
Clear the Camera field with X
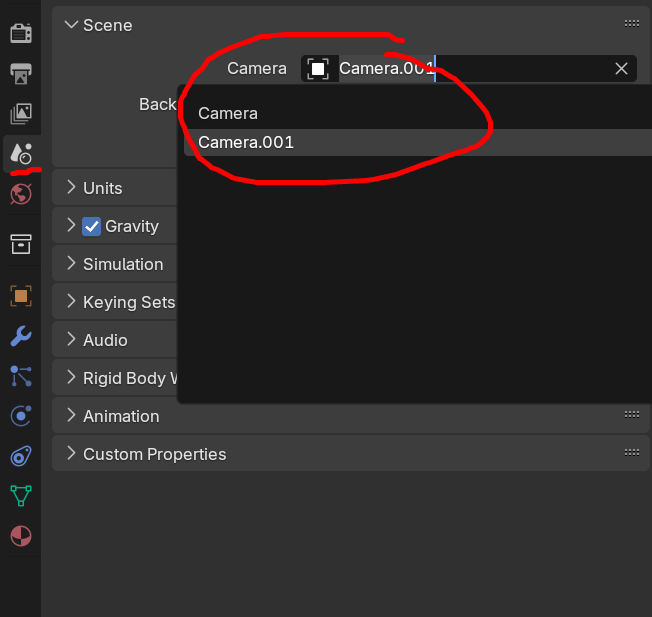(x=621, y=69)
